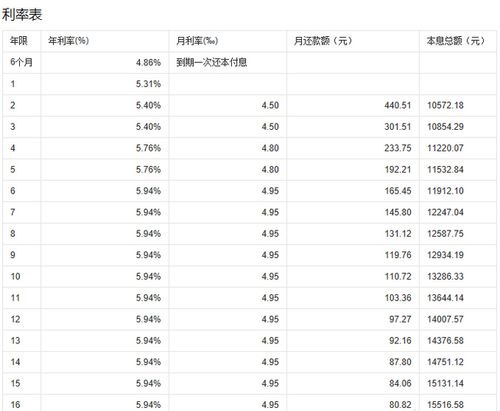Click monthly payment 80.82
This screenshot has height=411, width=500.
(400, 405)
